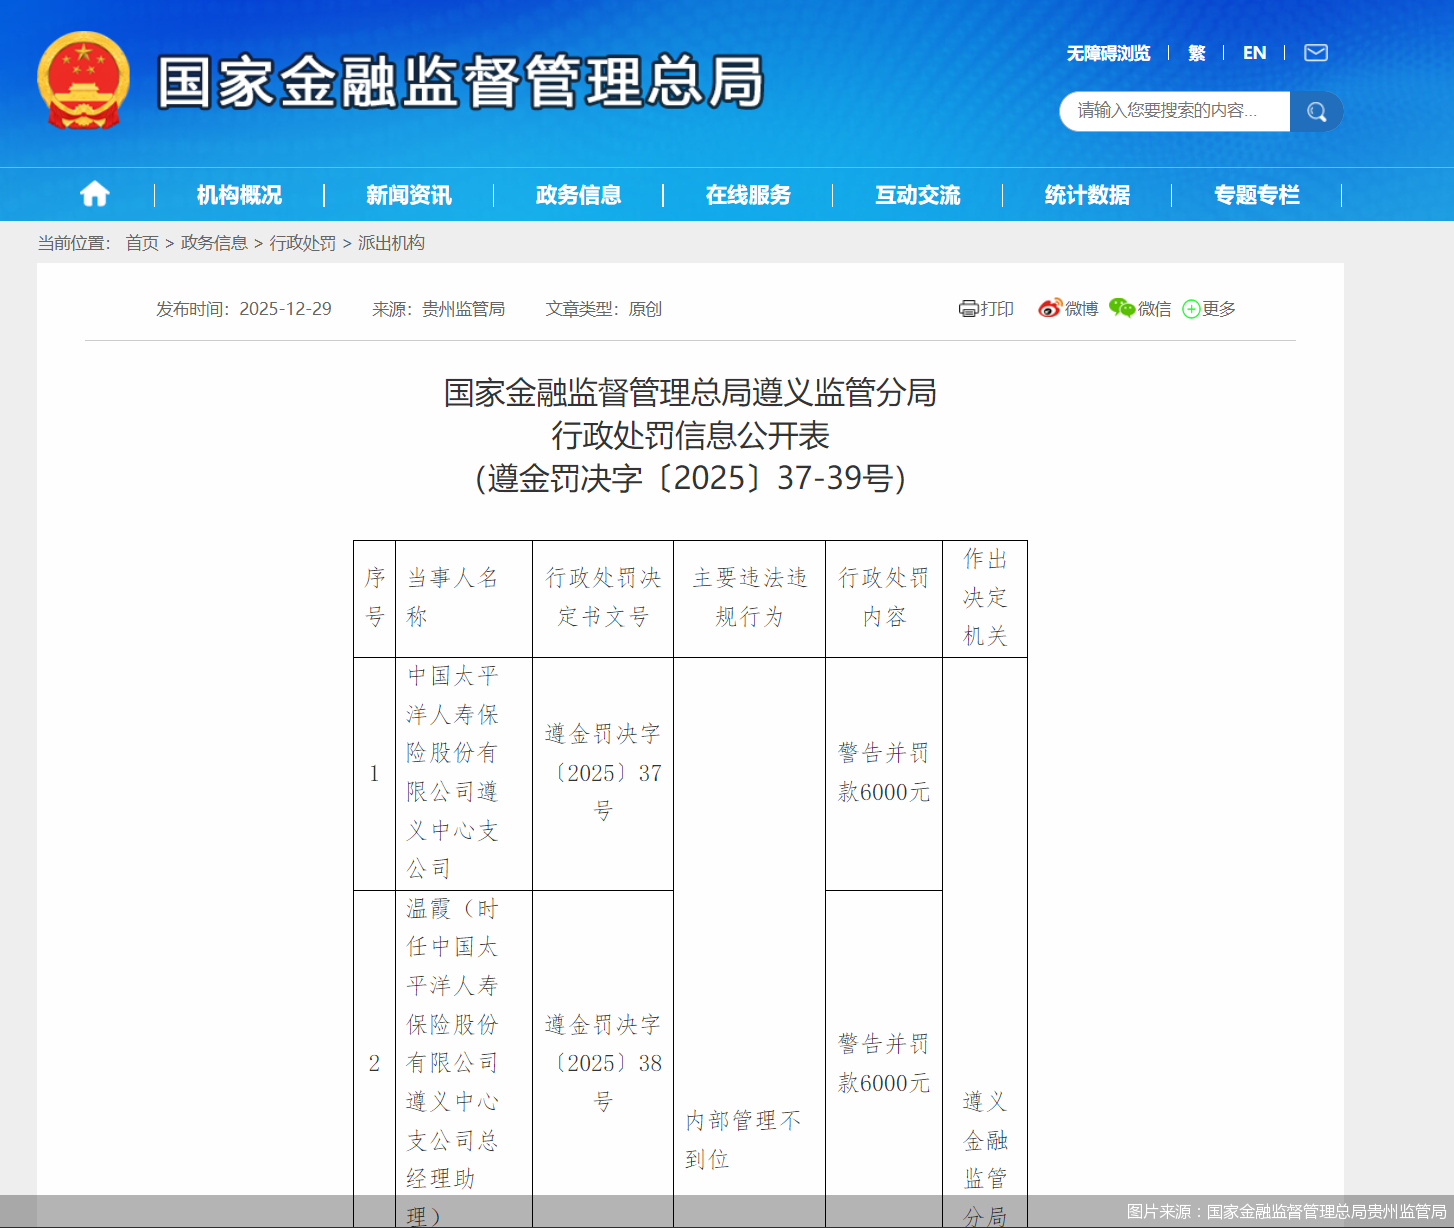The height and width of the screenshot is (1228, 1454).
Task: Navigate to 首页 in the breadcrumb
Action: [143, 242]
